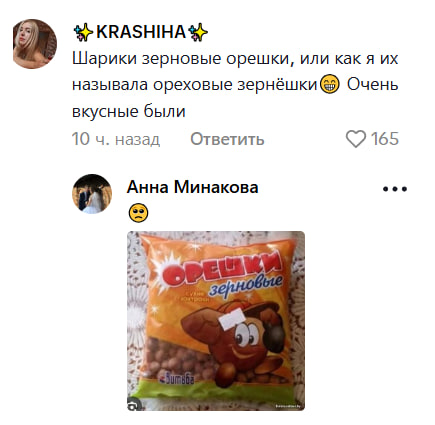Click the red Орешки title on the package
435x425 pixels.
[223, 269]
